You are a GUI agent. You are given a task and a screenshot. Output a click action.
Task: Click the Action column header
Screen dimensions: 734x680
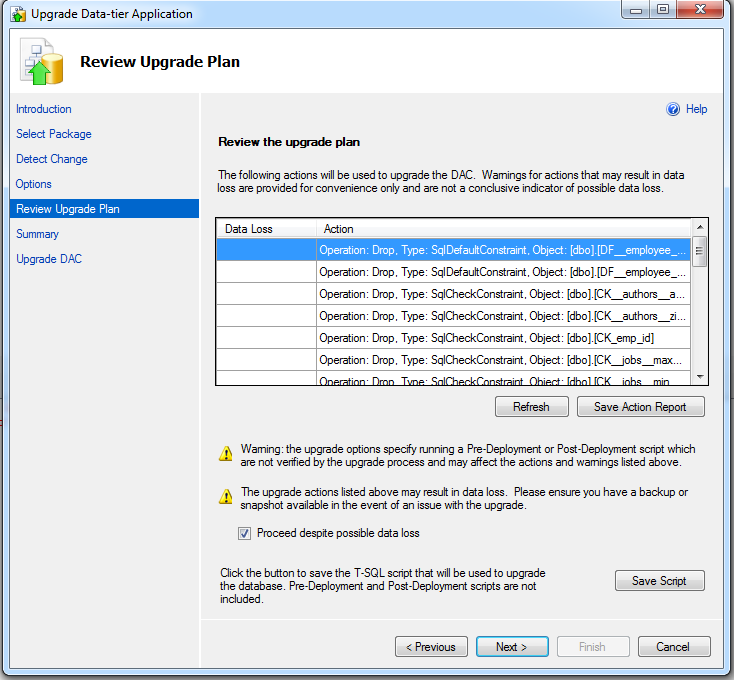tap(504, 229)
